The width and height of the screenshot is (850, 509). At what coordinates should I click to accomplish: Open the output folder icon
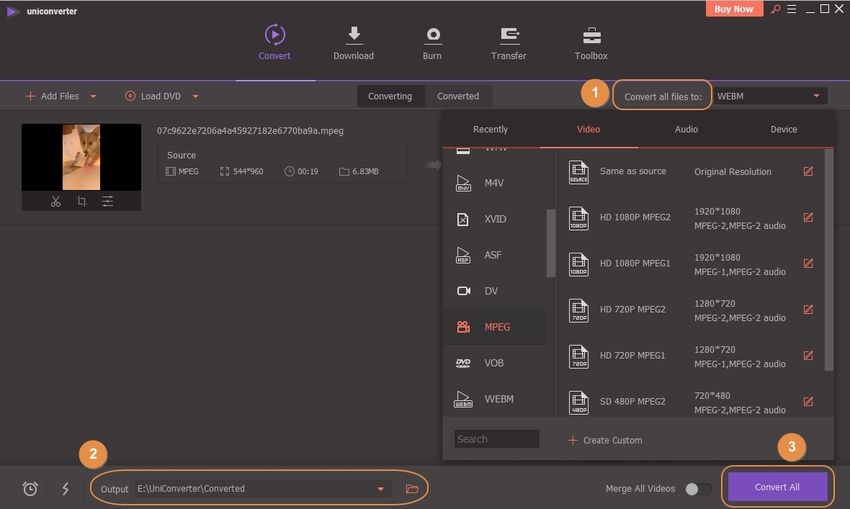pos(411,489)
